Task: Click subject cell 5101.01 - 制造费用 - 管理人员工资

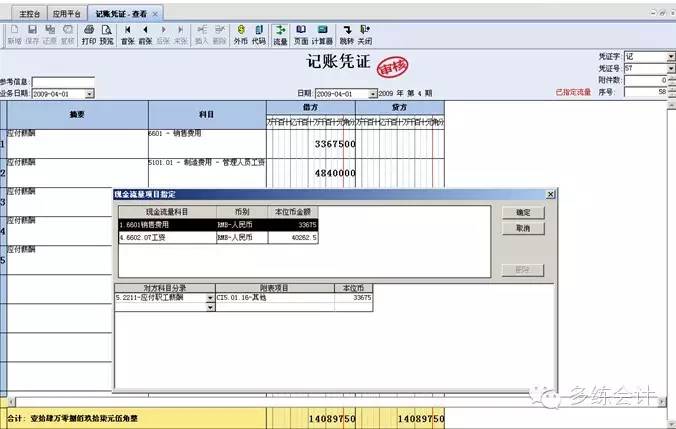Action: click(x=207, y=173)
